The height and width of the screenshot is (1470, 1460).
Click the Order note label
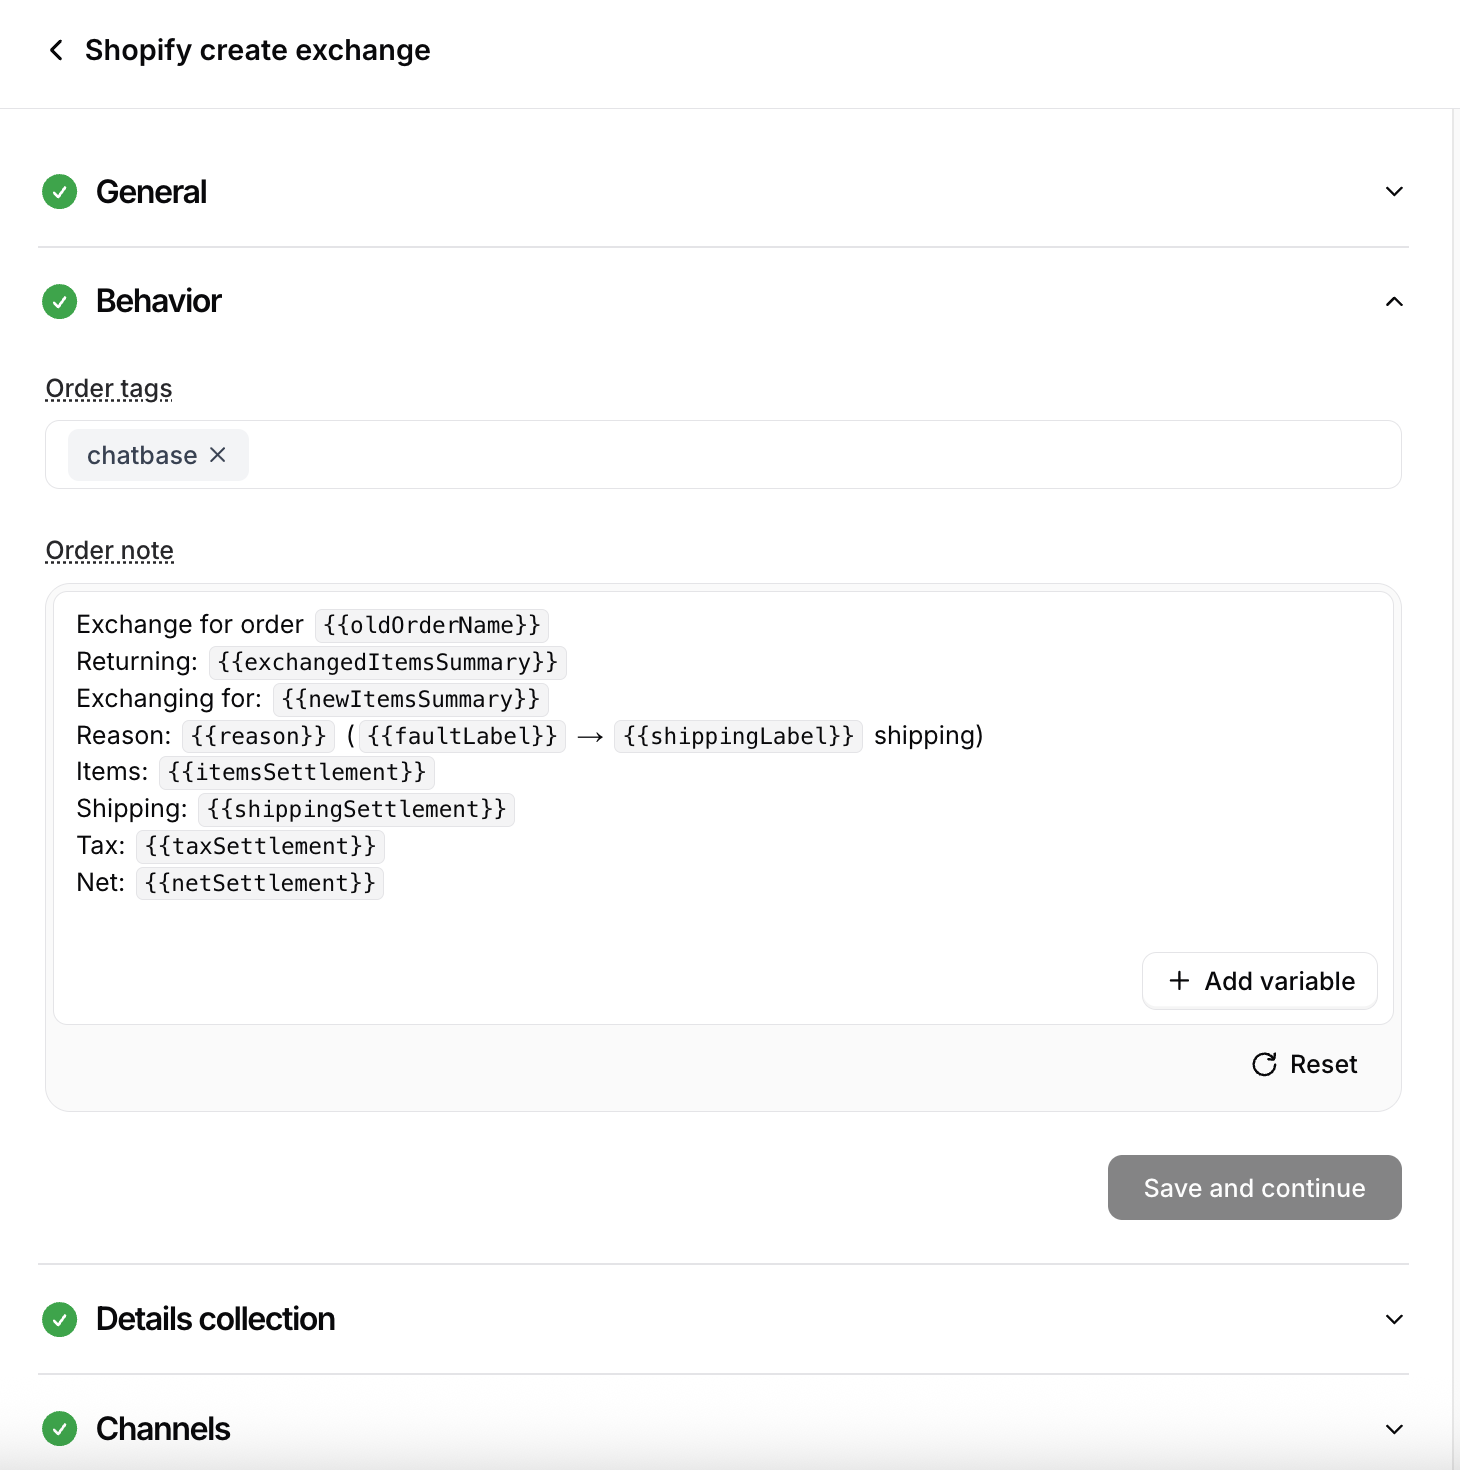pos(110,550)
